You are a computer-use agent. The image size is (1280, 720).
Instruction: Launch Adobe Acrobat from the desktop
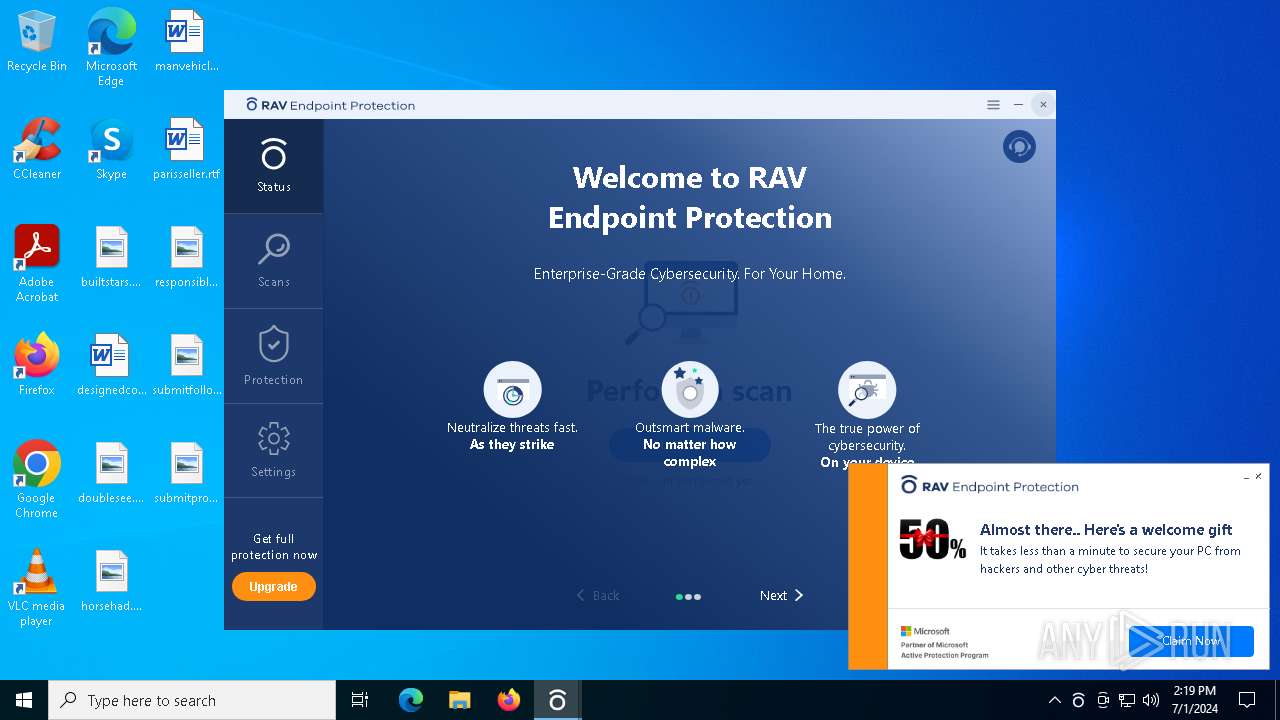click(37, 263)
